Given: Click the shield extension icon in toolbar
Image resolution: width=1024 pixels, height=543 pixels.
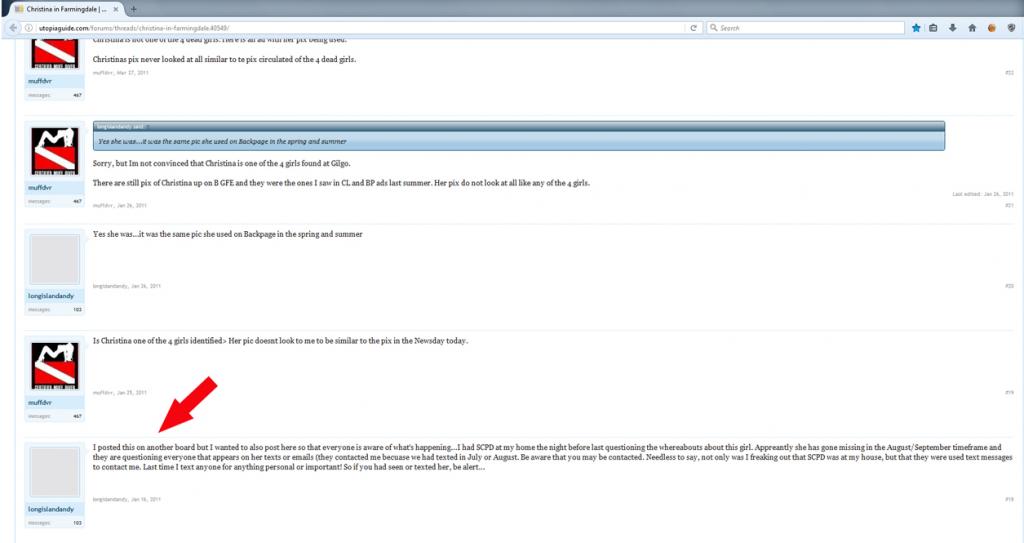Looking at the screenshot, I should click(1009, 27).
